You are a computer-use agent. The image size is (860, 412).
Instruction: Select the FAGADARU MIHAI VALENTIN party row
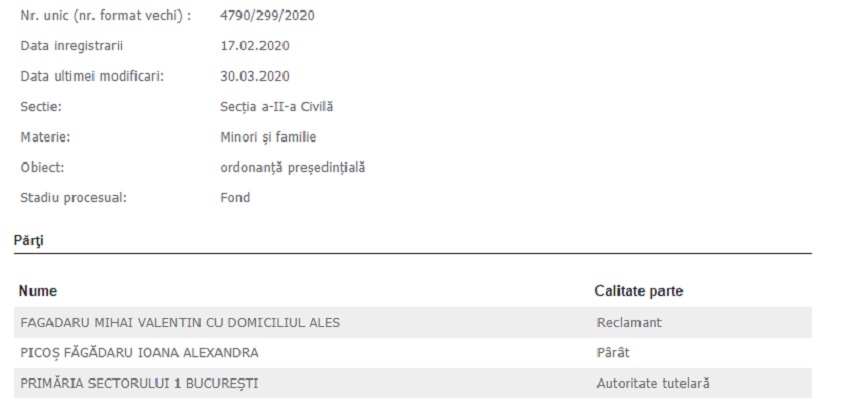pyautogui.click(x=180, y=322)
